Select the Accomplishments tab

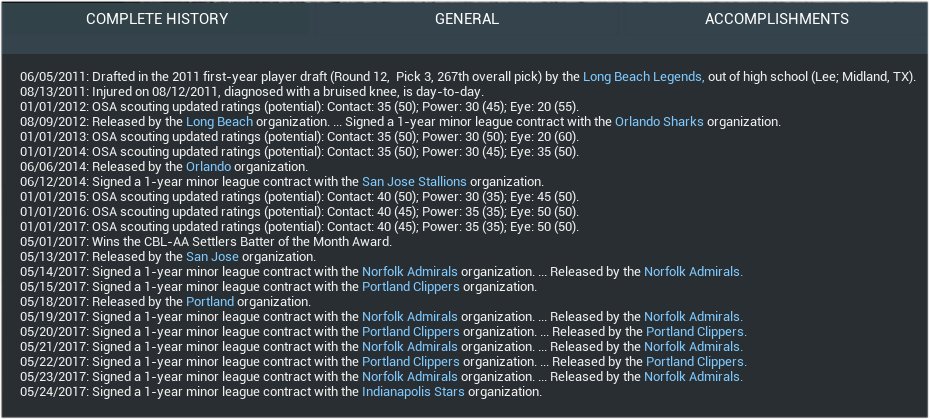click(776, 19)
